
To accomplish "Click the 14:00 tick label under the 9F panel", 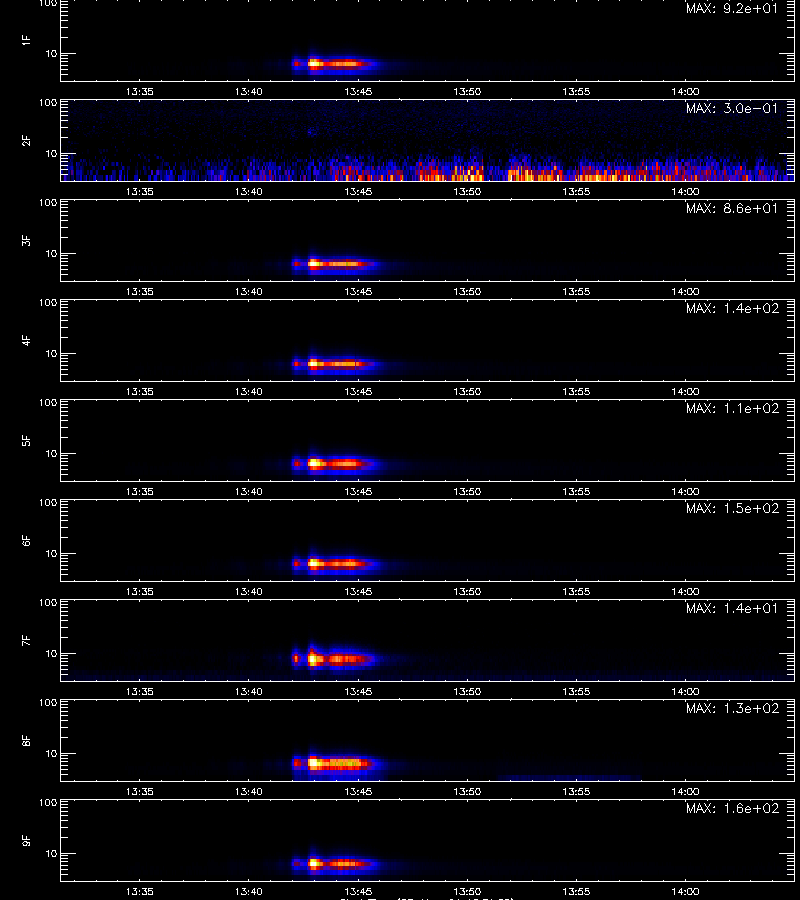I will coord(685,891).
